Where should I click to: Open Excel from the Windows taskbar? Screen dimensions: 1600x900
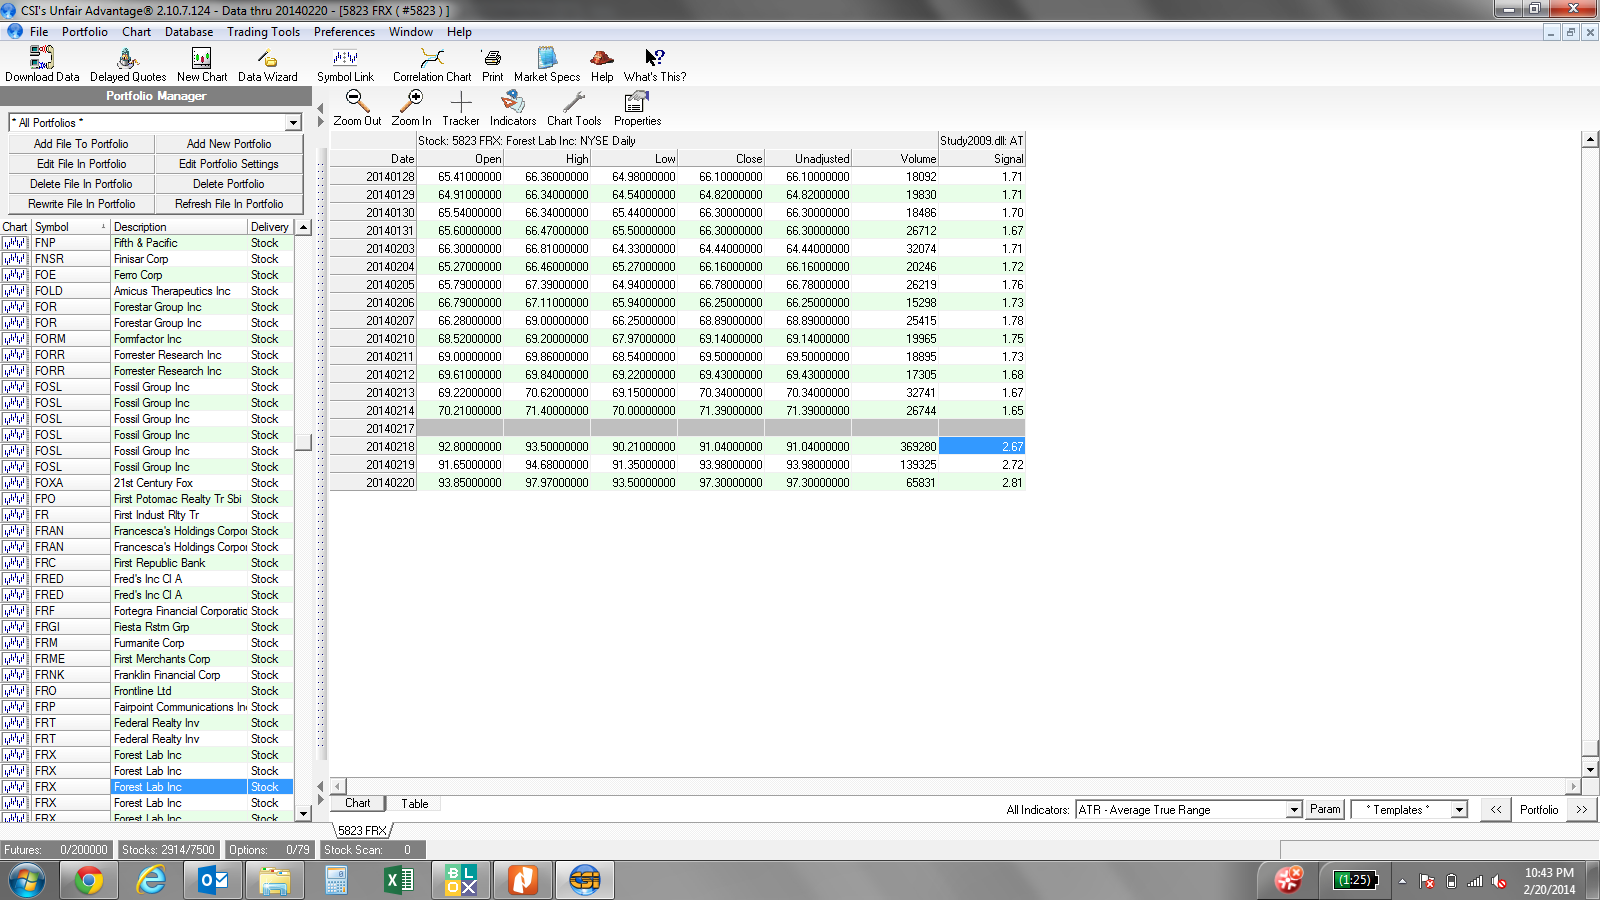(x=398, y=880)
